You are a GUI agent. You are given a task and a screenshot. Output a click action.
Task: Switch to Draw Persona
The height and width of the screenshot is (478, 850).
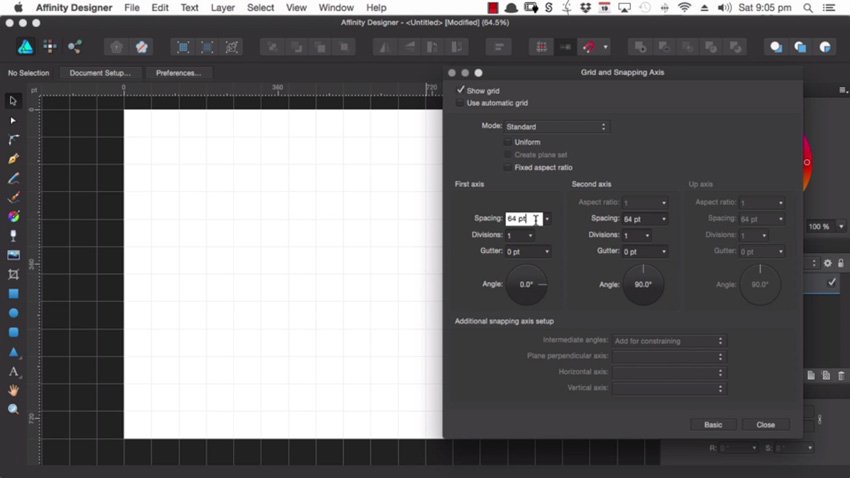click(25, 47)
